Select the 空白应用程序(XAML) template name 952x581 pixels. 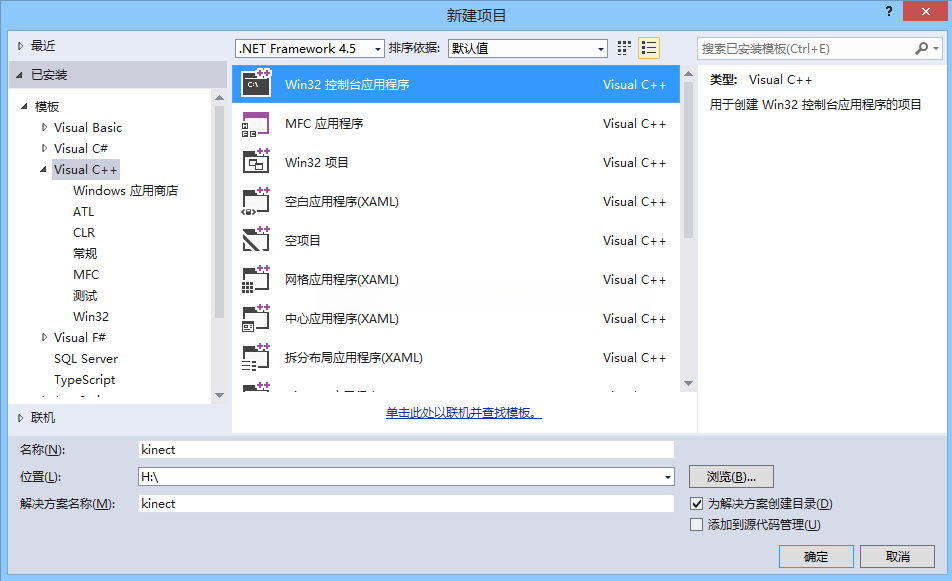[x=342, y=202]
